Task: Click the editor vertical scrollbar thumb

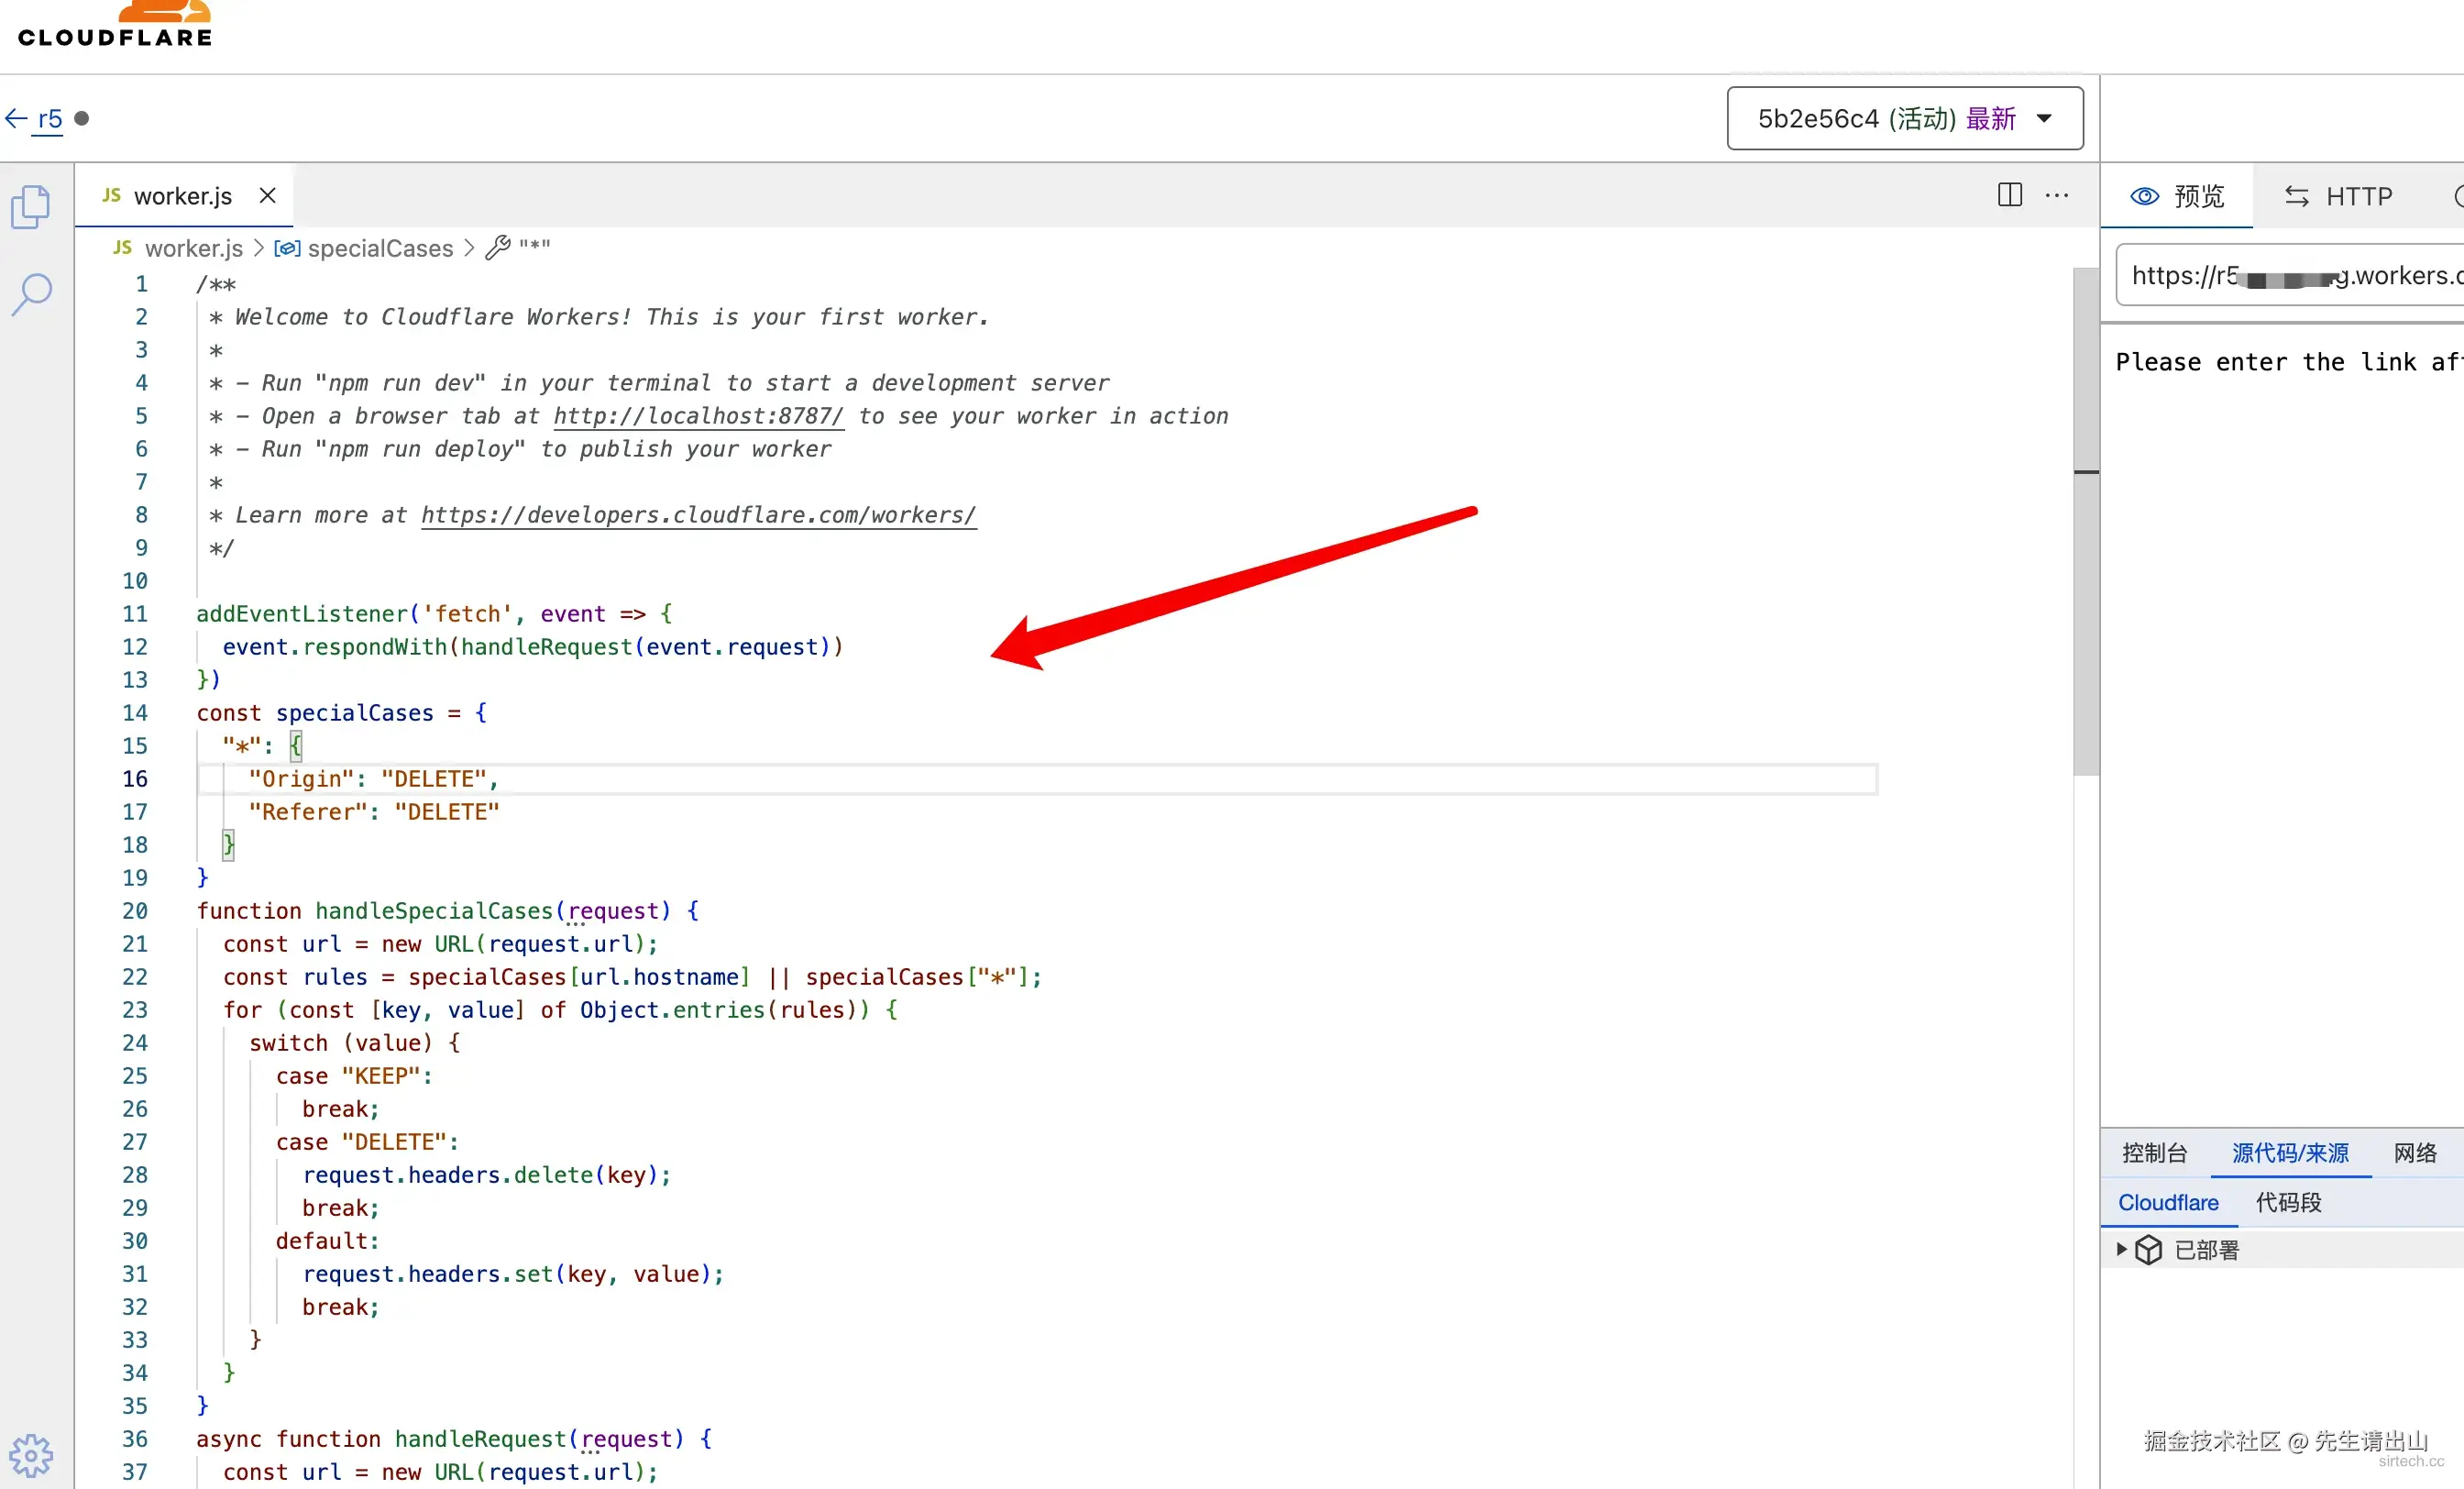Action: pos(2085,520)
